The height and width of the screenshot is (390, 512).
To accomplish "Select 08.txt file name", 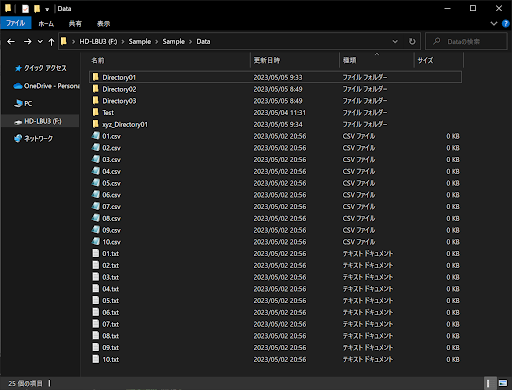I will (x=111, y=336).
